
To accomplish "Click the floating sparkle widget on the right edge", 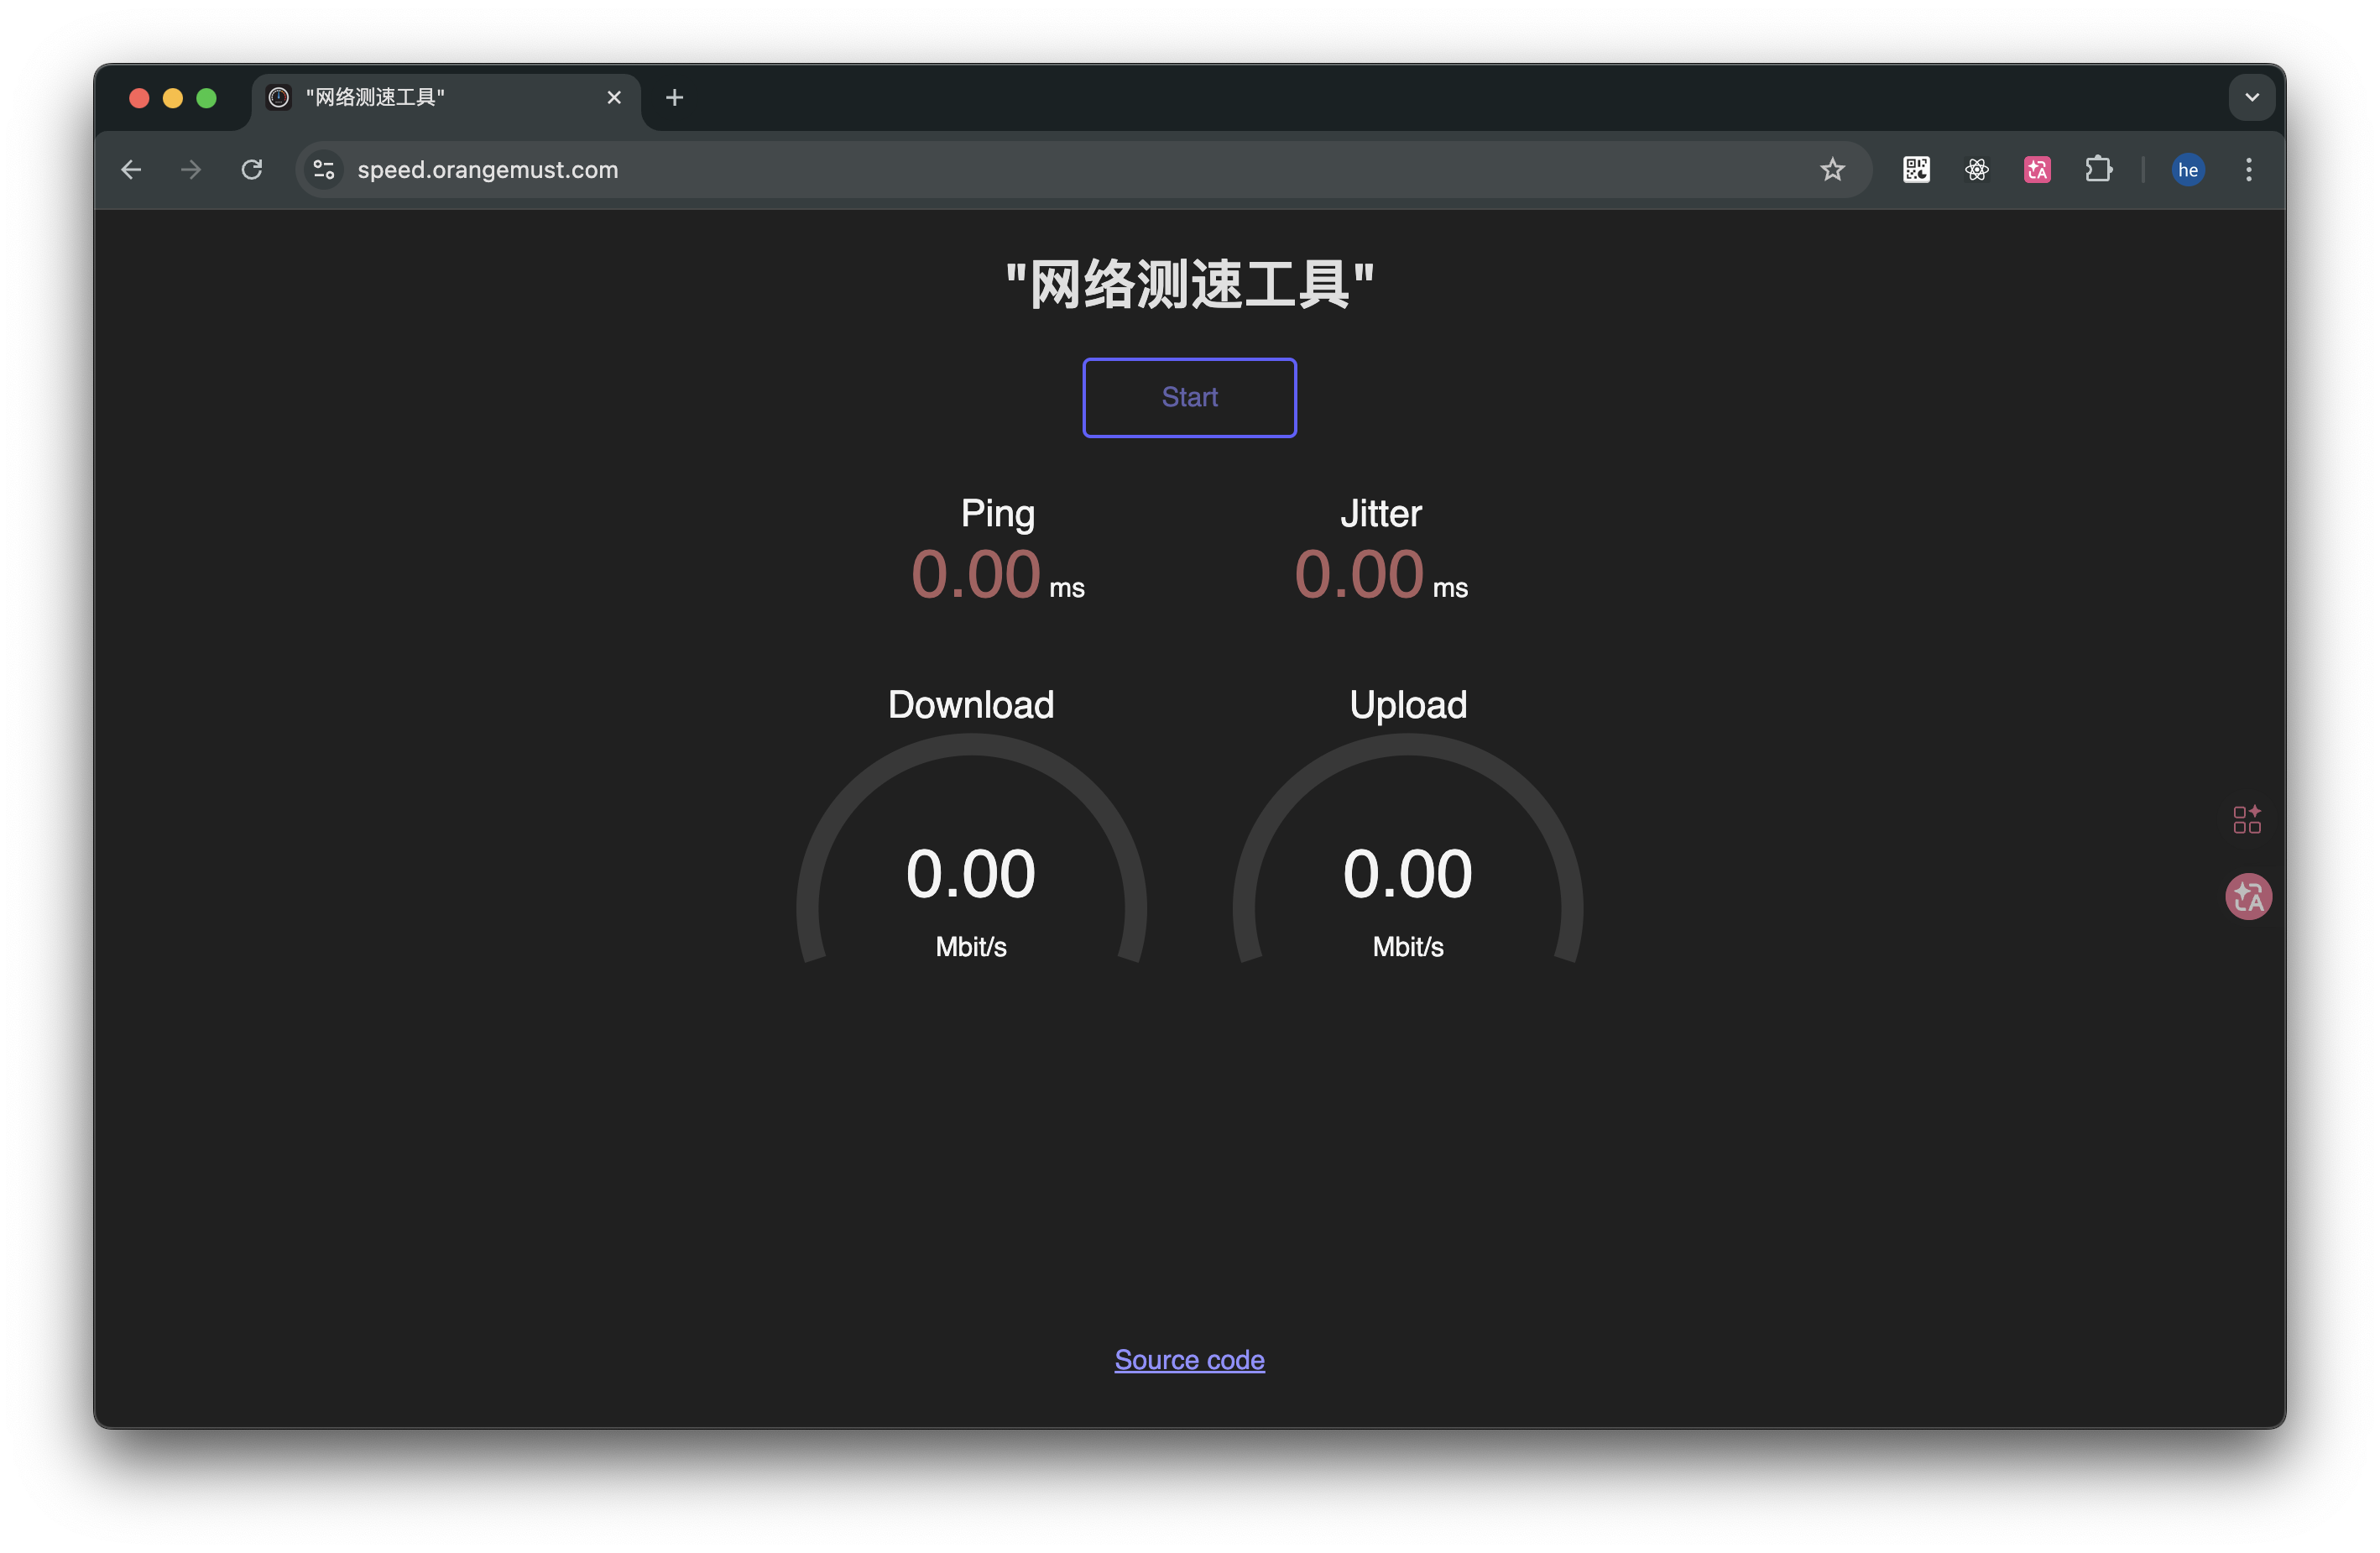I will [2246, 819].
